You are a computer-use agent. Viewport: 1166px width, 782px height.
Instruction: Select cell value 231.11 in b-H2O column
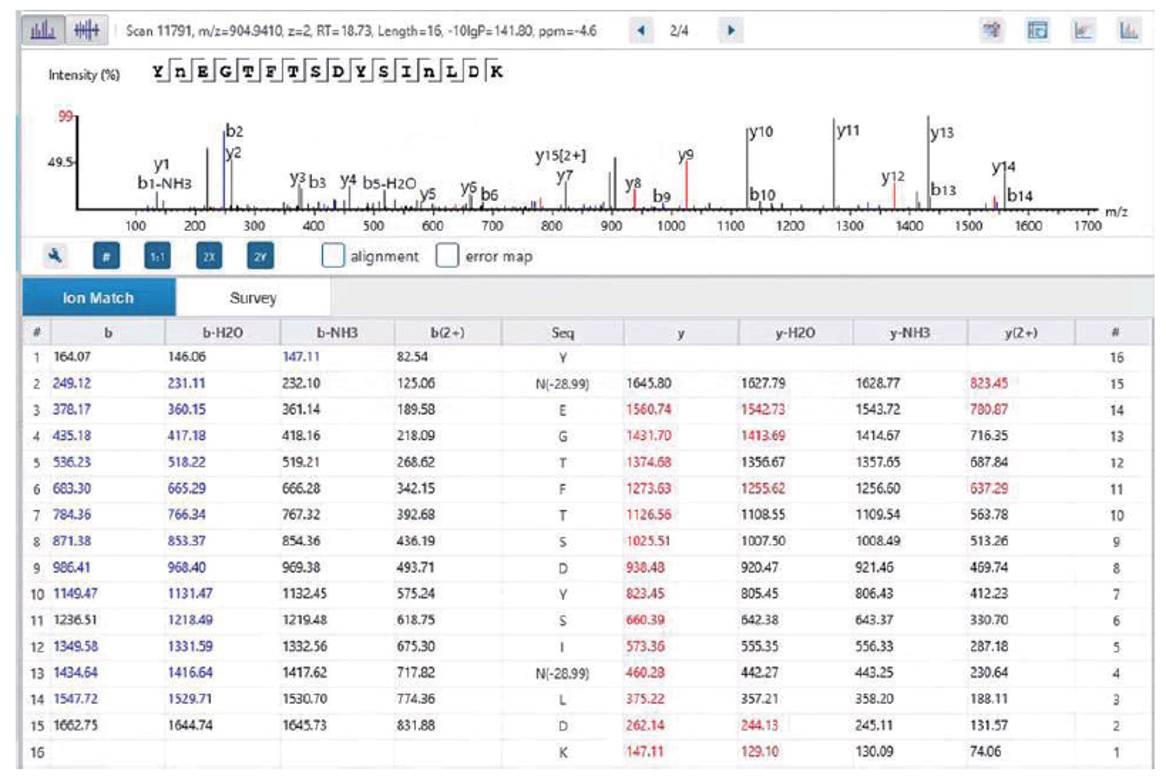click(187, 383)
